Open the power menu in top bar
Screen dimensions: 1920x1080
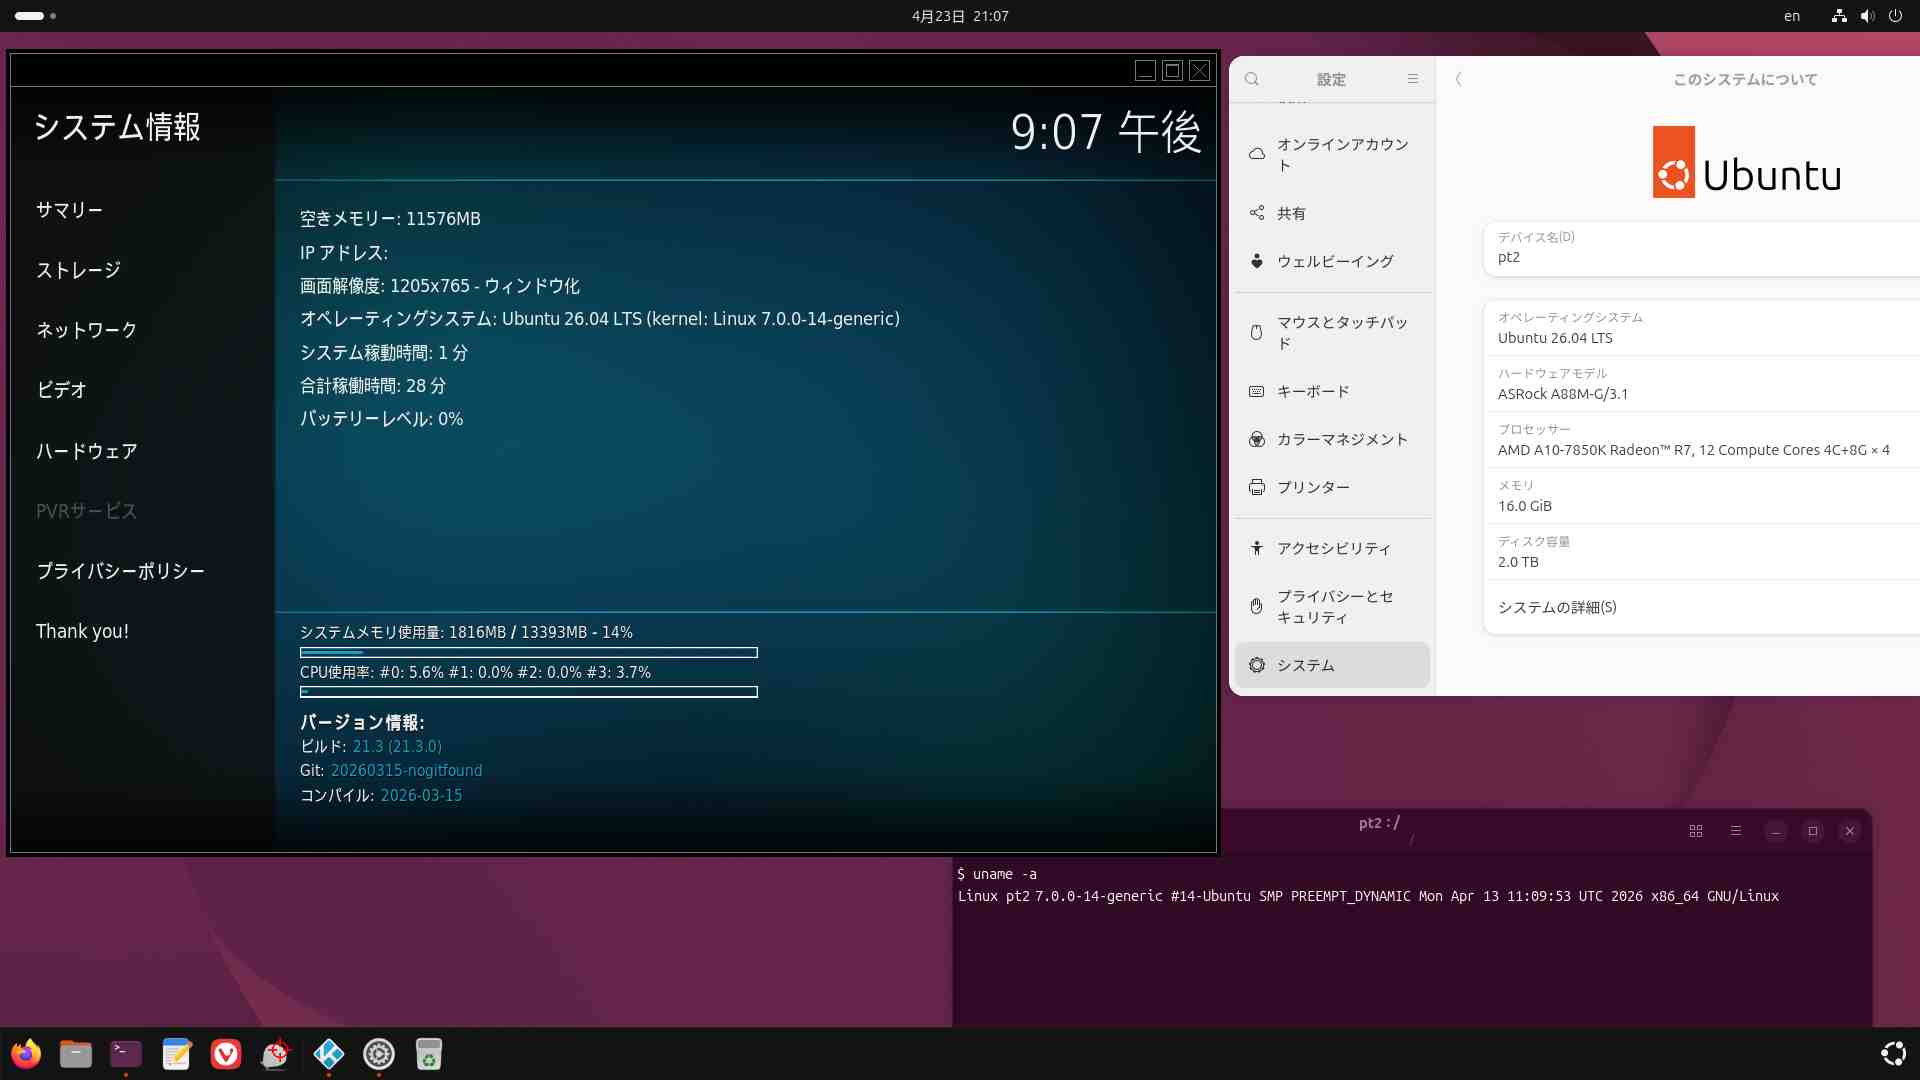pos(1895,16)
